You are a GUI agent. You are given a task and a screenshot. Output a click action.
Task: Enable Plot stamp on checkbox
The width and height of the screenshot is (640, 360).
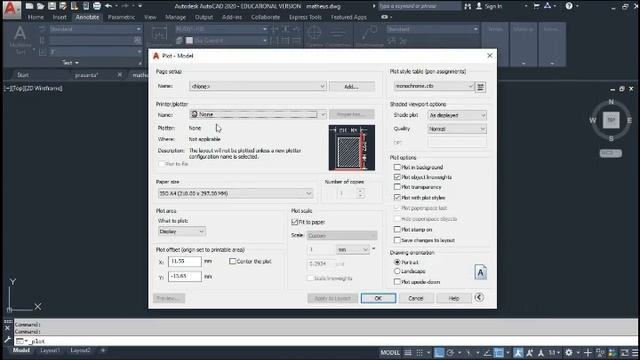(x=397, y=229)
